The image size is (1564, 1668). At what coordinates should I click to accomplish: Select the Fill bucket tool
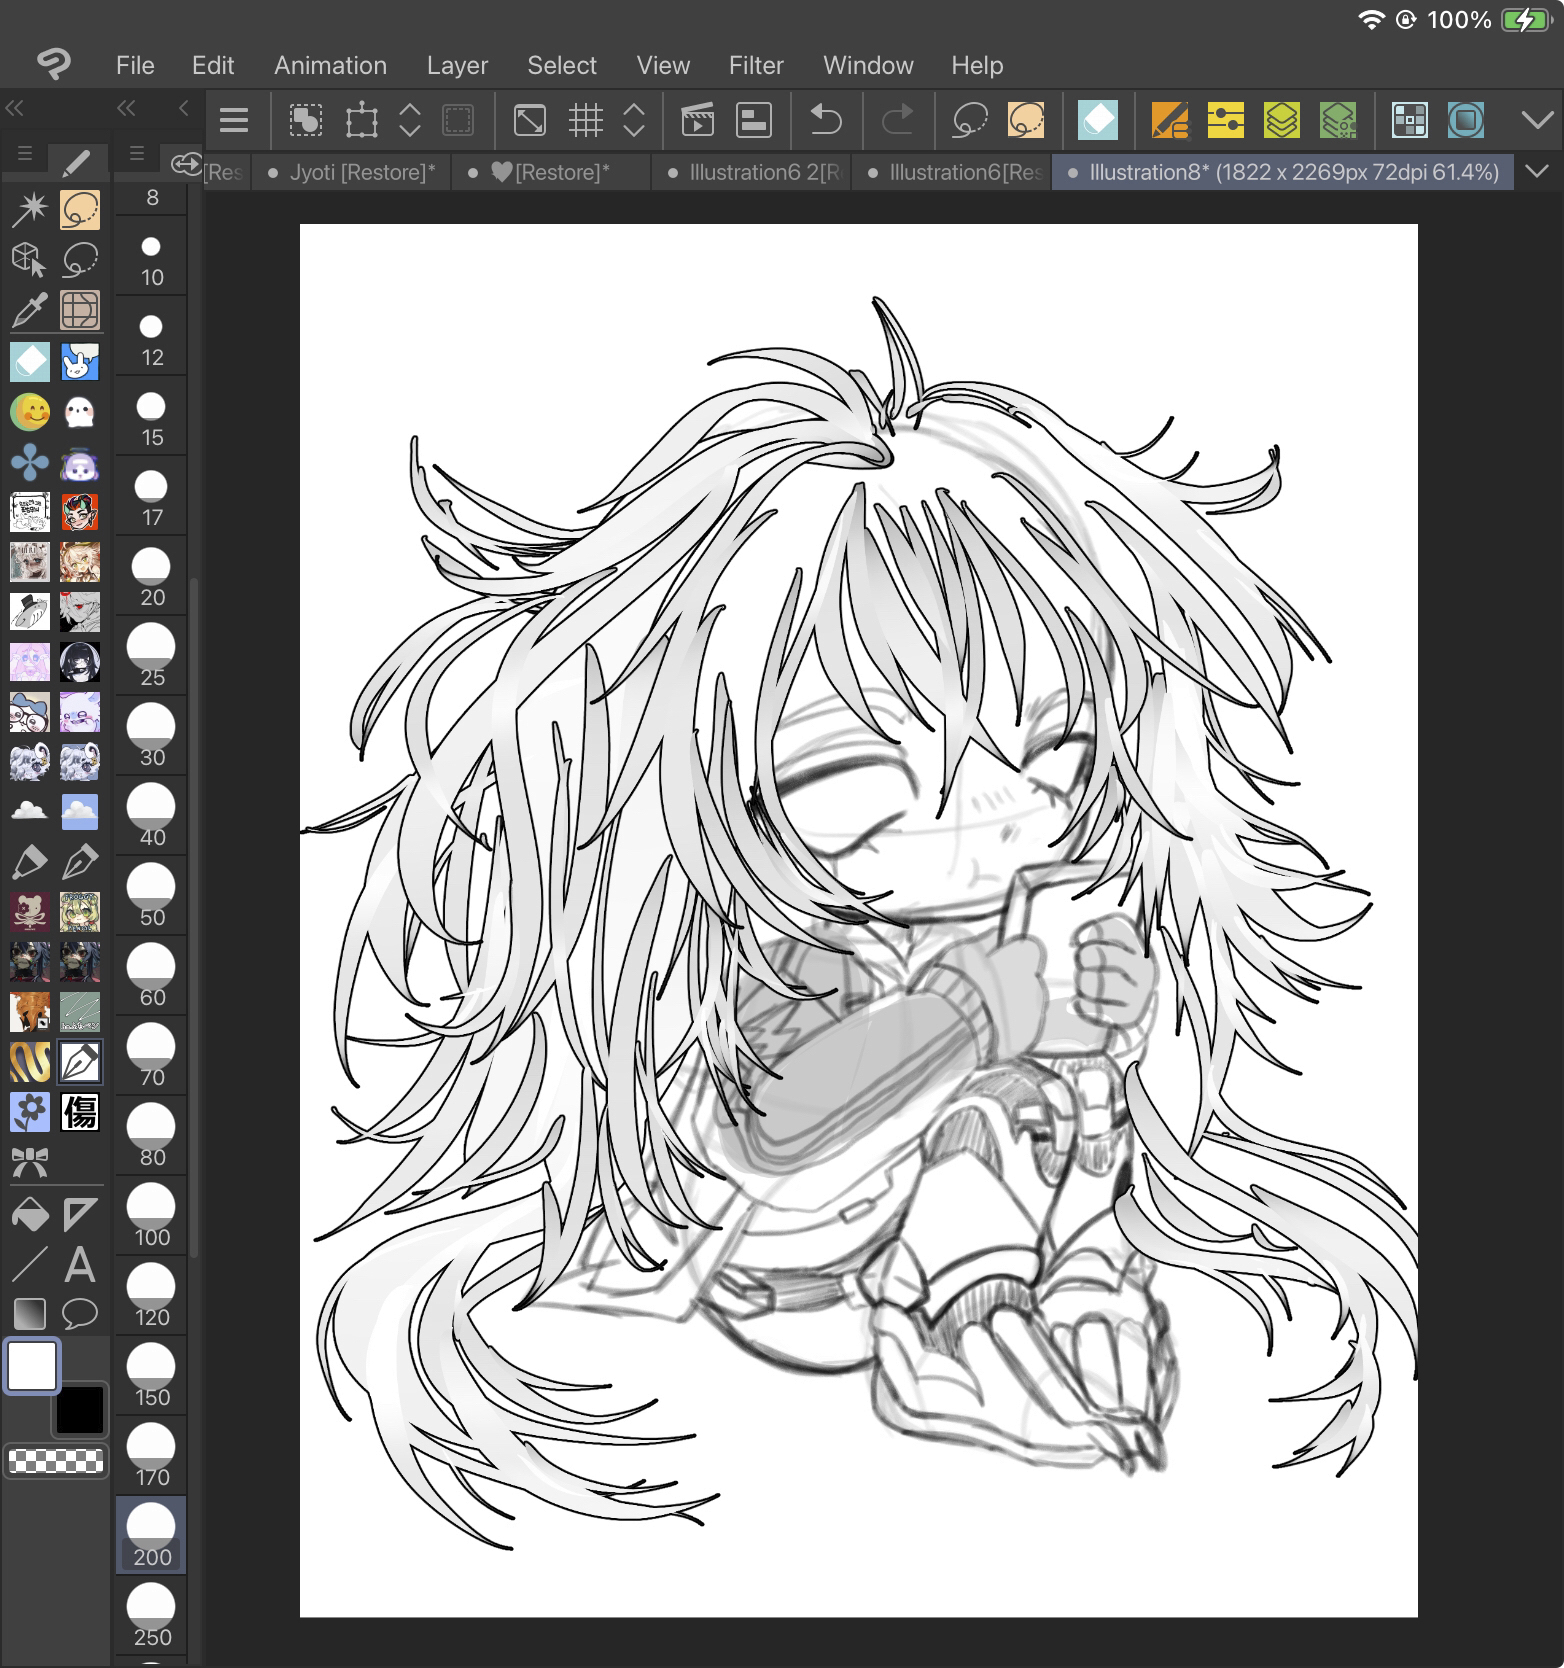click(29, 1215)
